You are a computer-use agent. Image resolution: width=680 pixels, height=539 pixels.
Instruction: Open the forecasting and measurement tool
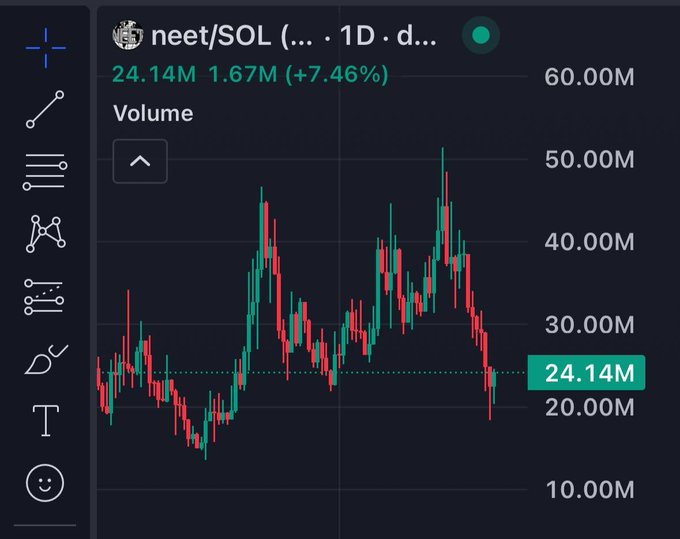tap(44, 297)
